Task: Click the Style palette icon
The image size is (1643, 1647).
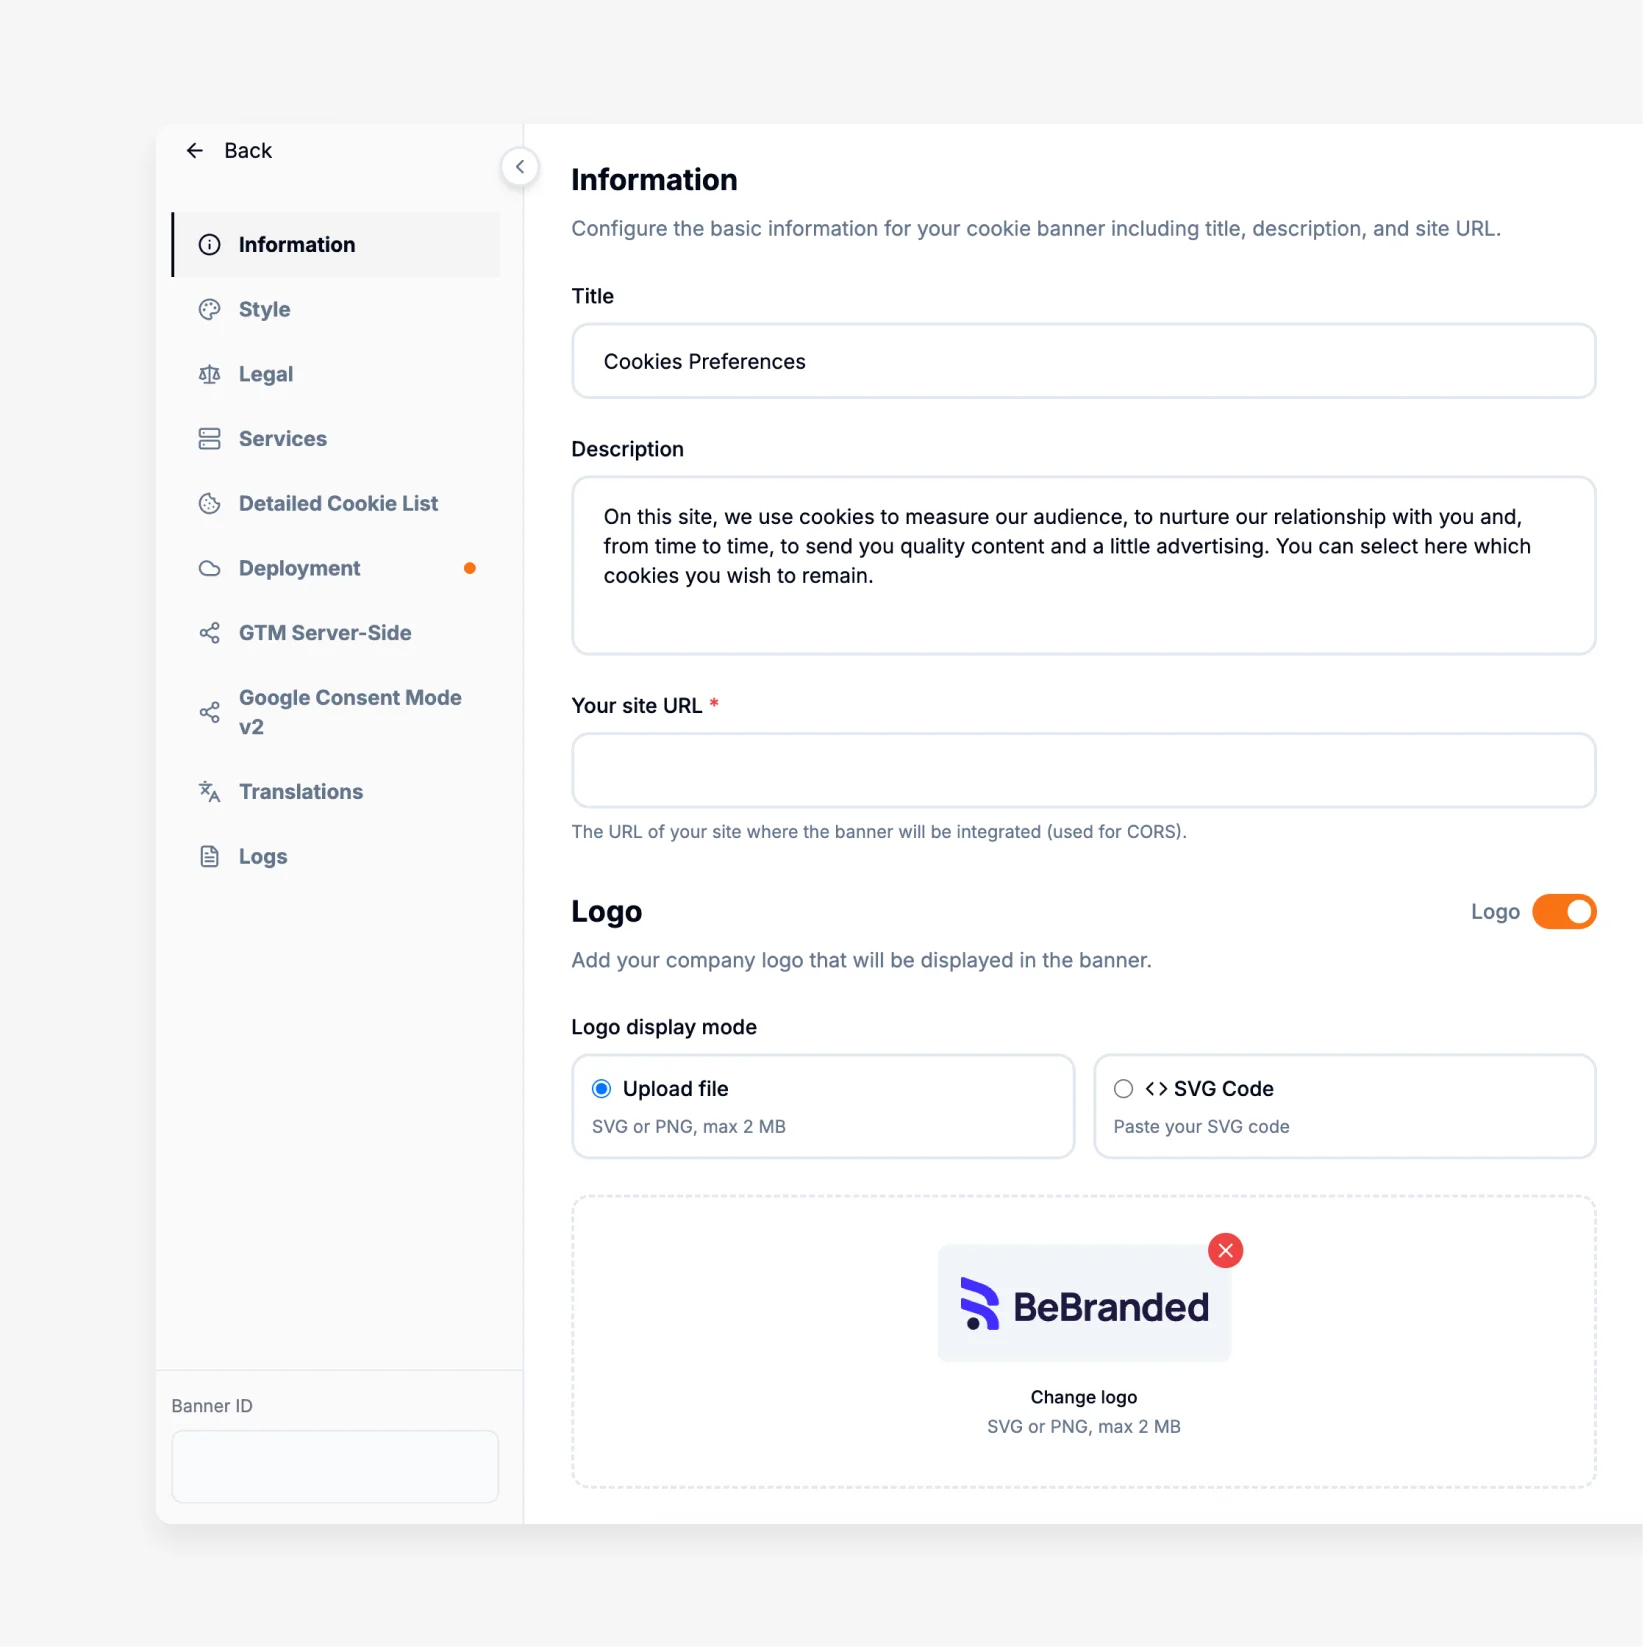Action: (x=209, y=310)
